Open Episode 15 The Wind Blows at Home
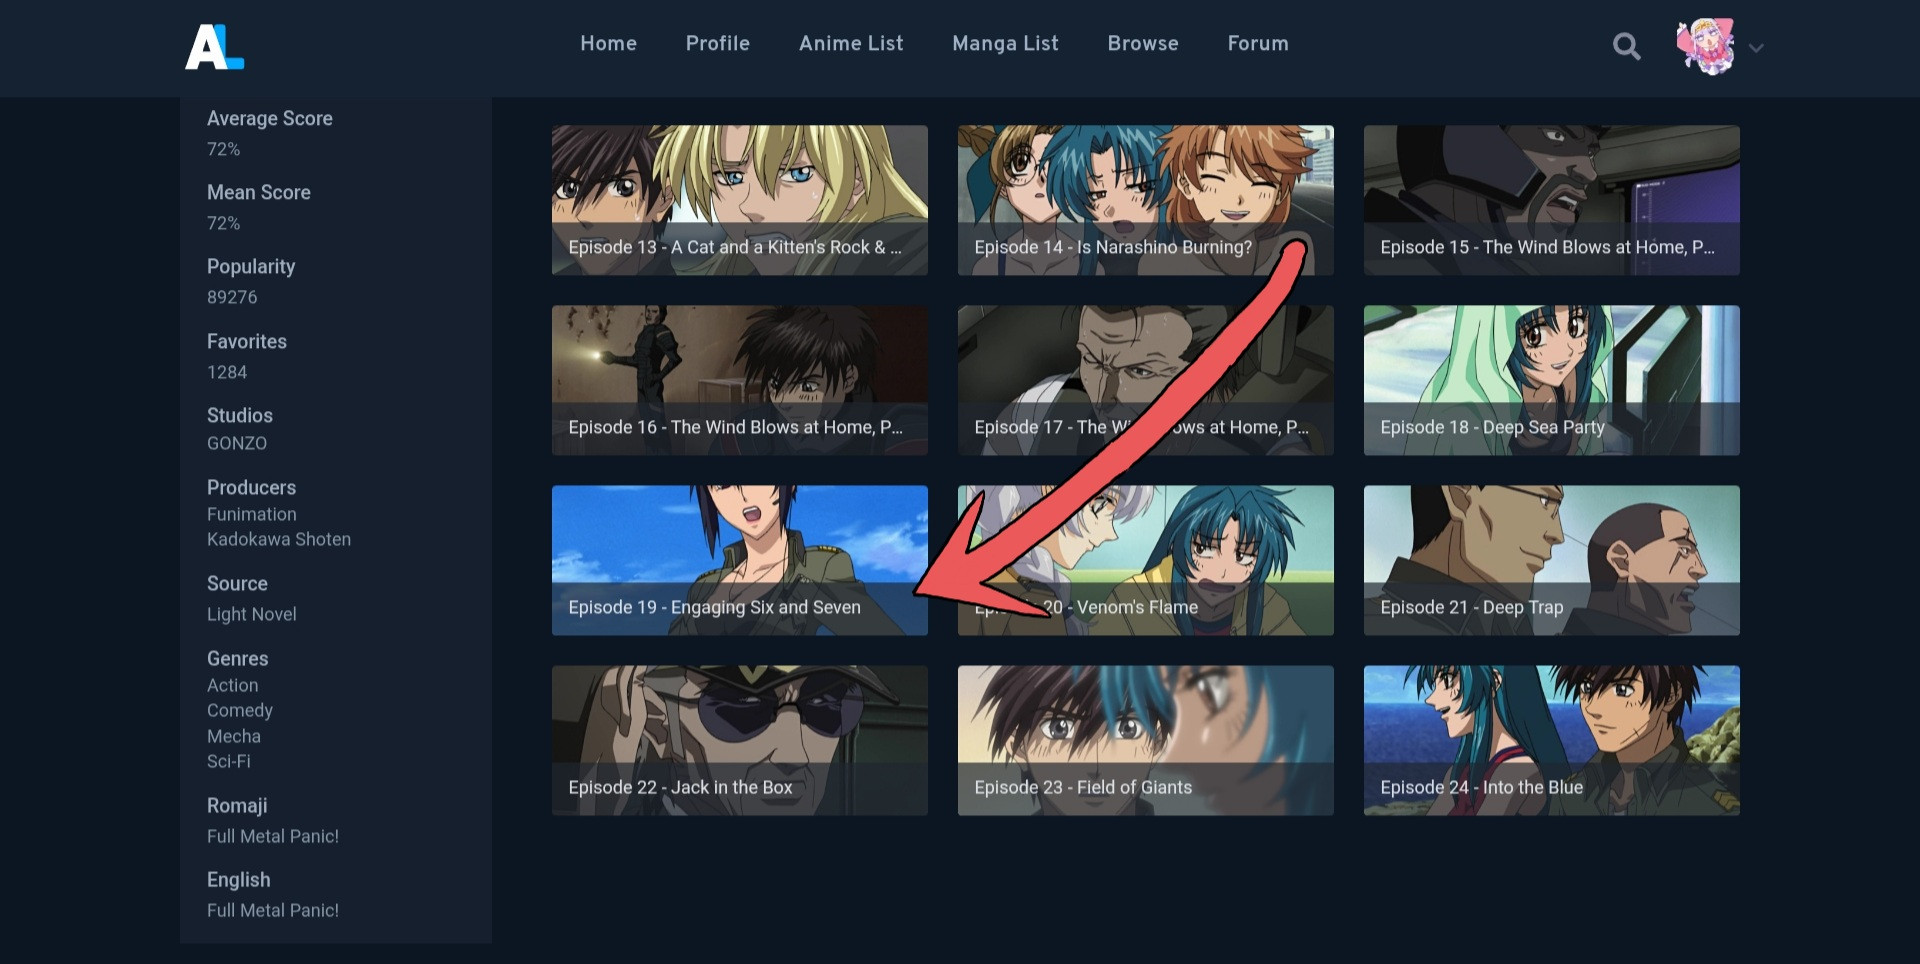The height and width of the screenshot is (964, 1920). click(1552, 200)
